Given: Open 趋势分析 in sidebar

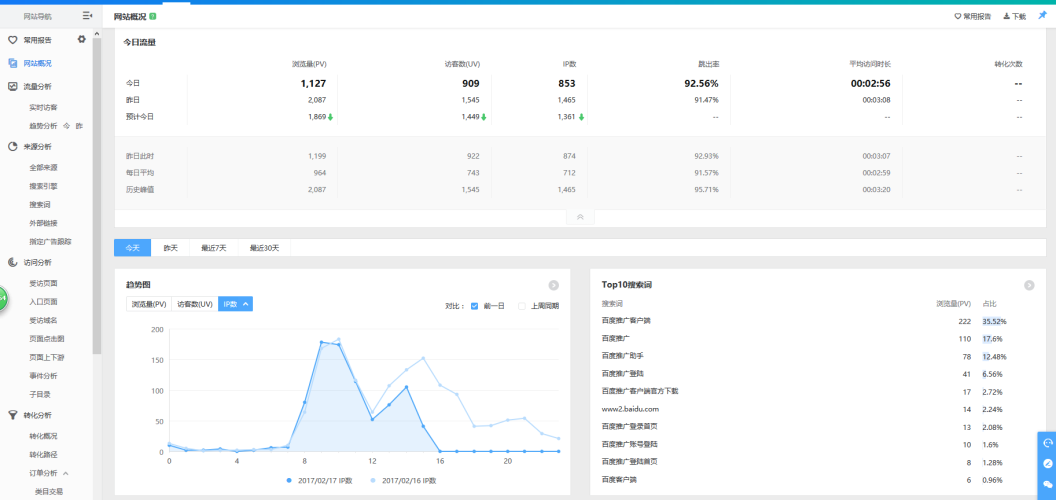Looking at the screenshot, I should tap(43, 126).
